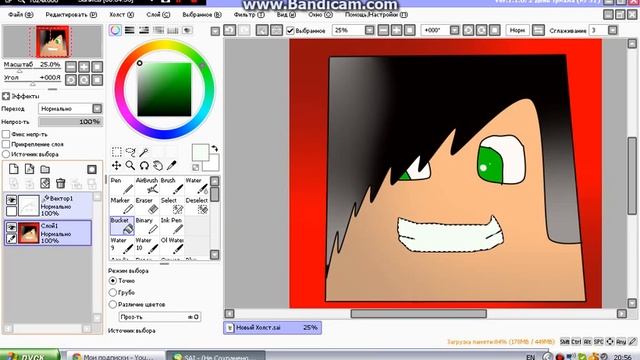Open the +000° rotation angle dropdown
640x360 pixels.
(454, 30)
